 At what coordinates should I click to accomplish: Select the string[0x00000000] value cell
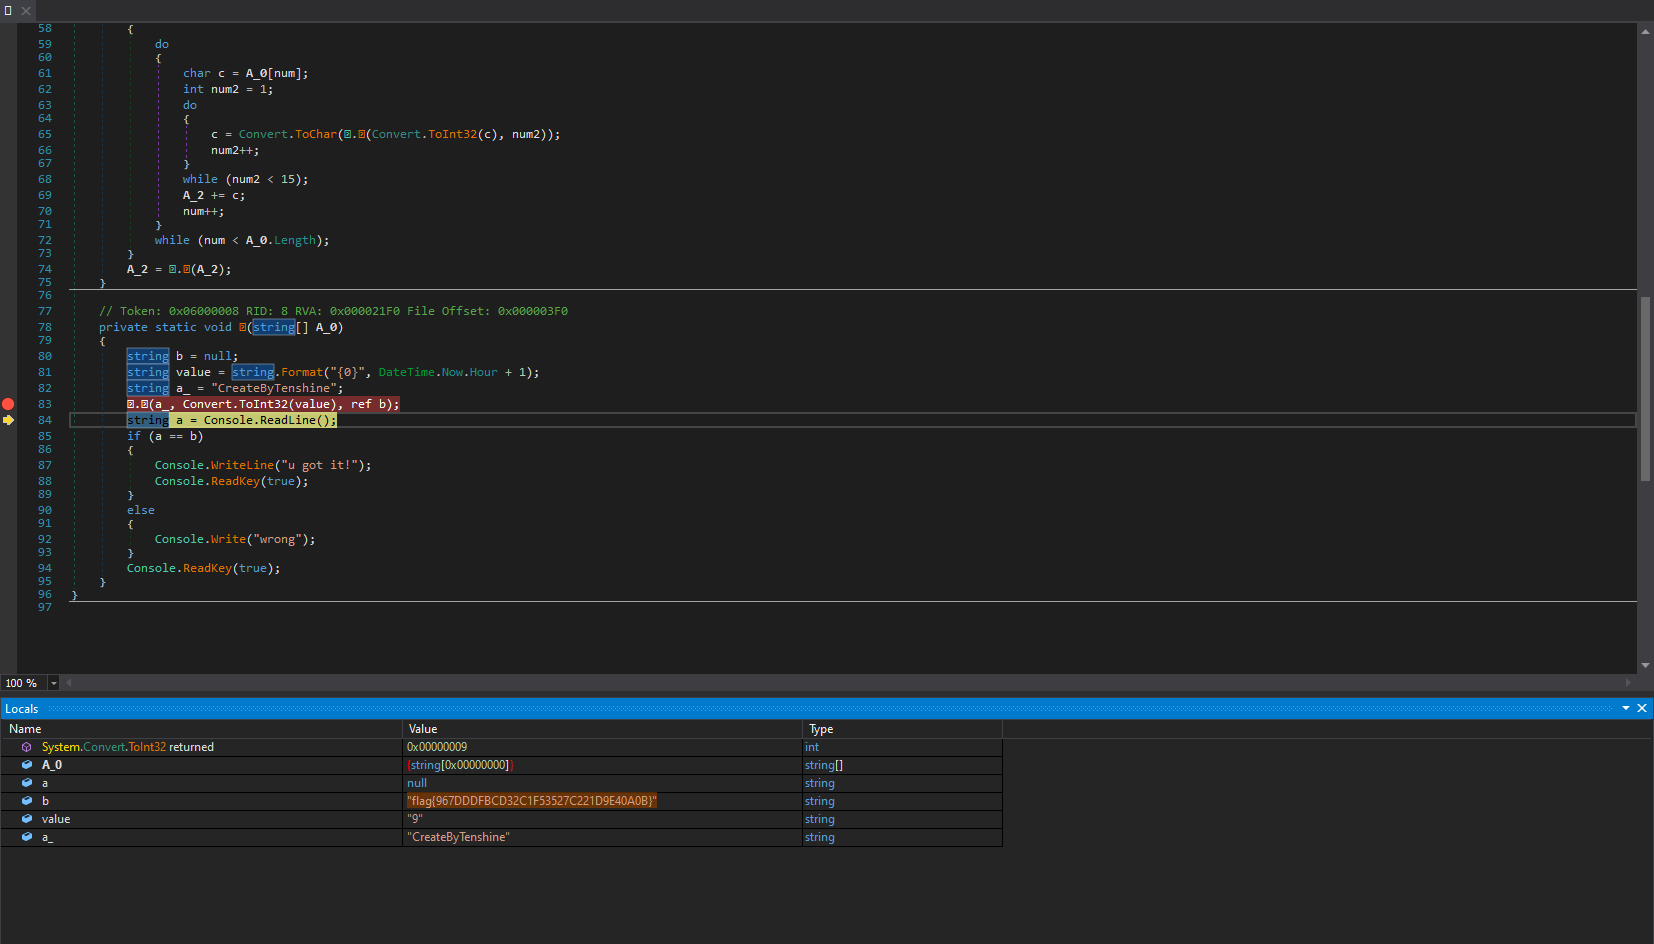point(602,765)
